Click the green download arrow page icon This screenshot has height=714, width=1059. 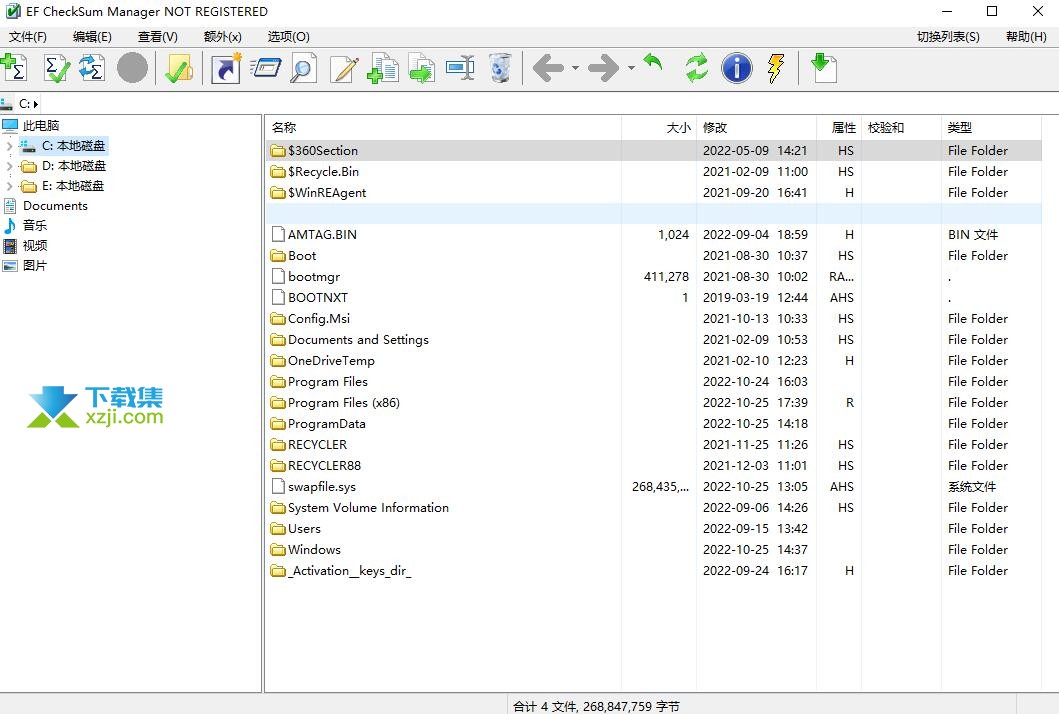[x=823, y=68]
